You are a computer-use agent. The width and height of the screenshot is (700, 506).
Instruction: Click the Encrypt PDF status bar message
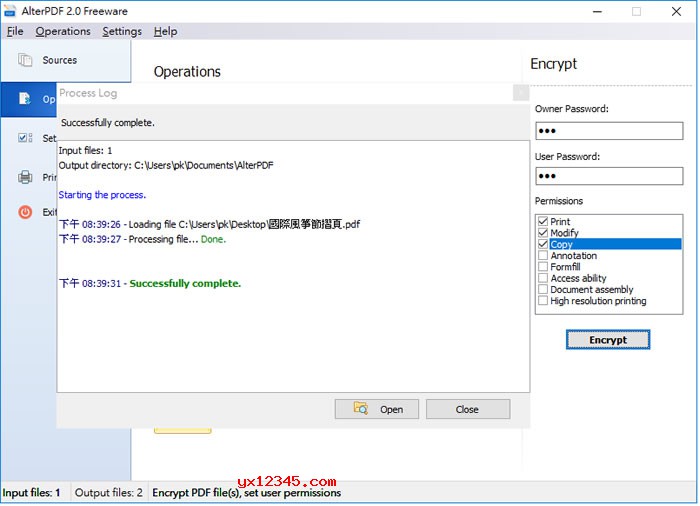coord(247,493)
